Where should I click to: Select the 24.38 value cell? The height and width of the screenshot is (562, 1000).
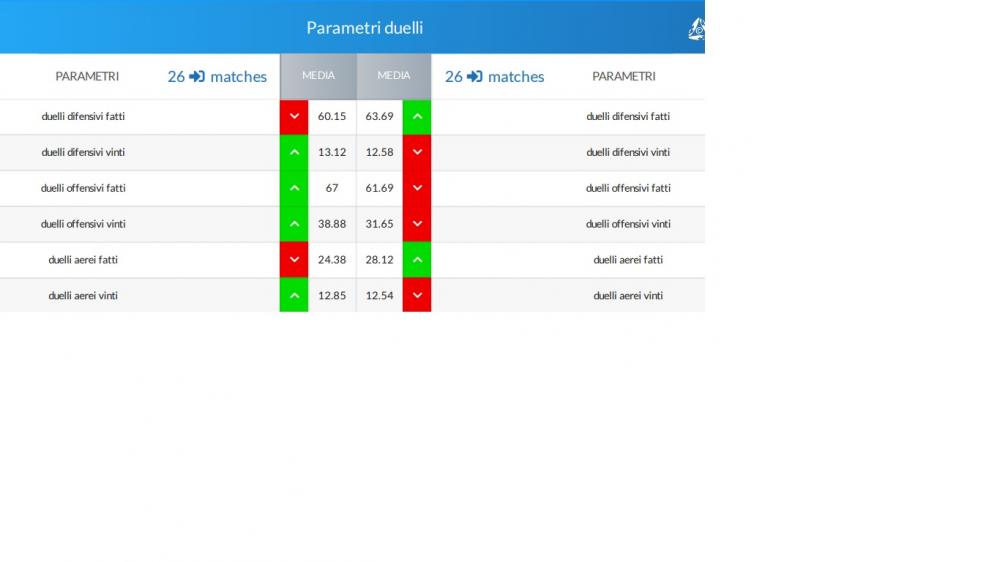pos(332,260)
